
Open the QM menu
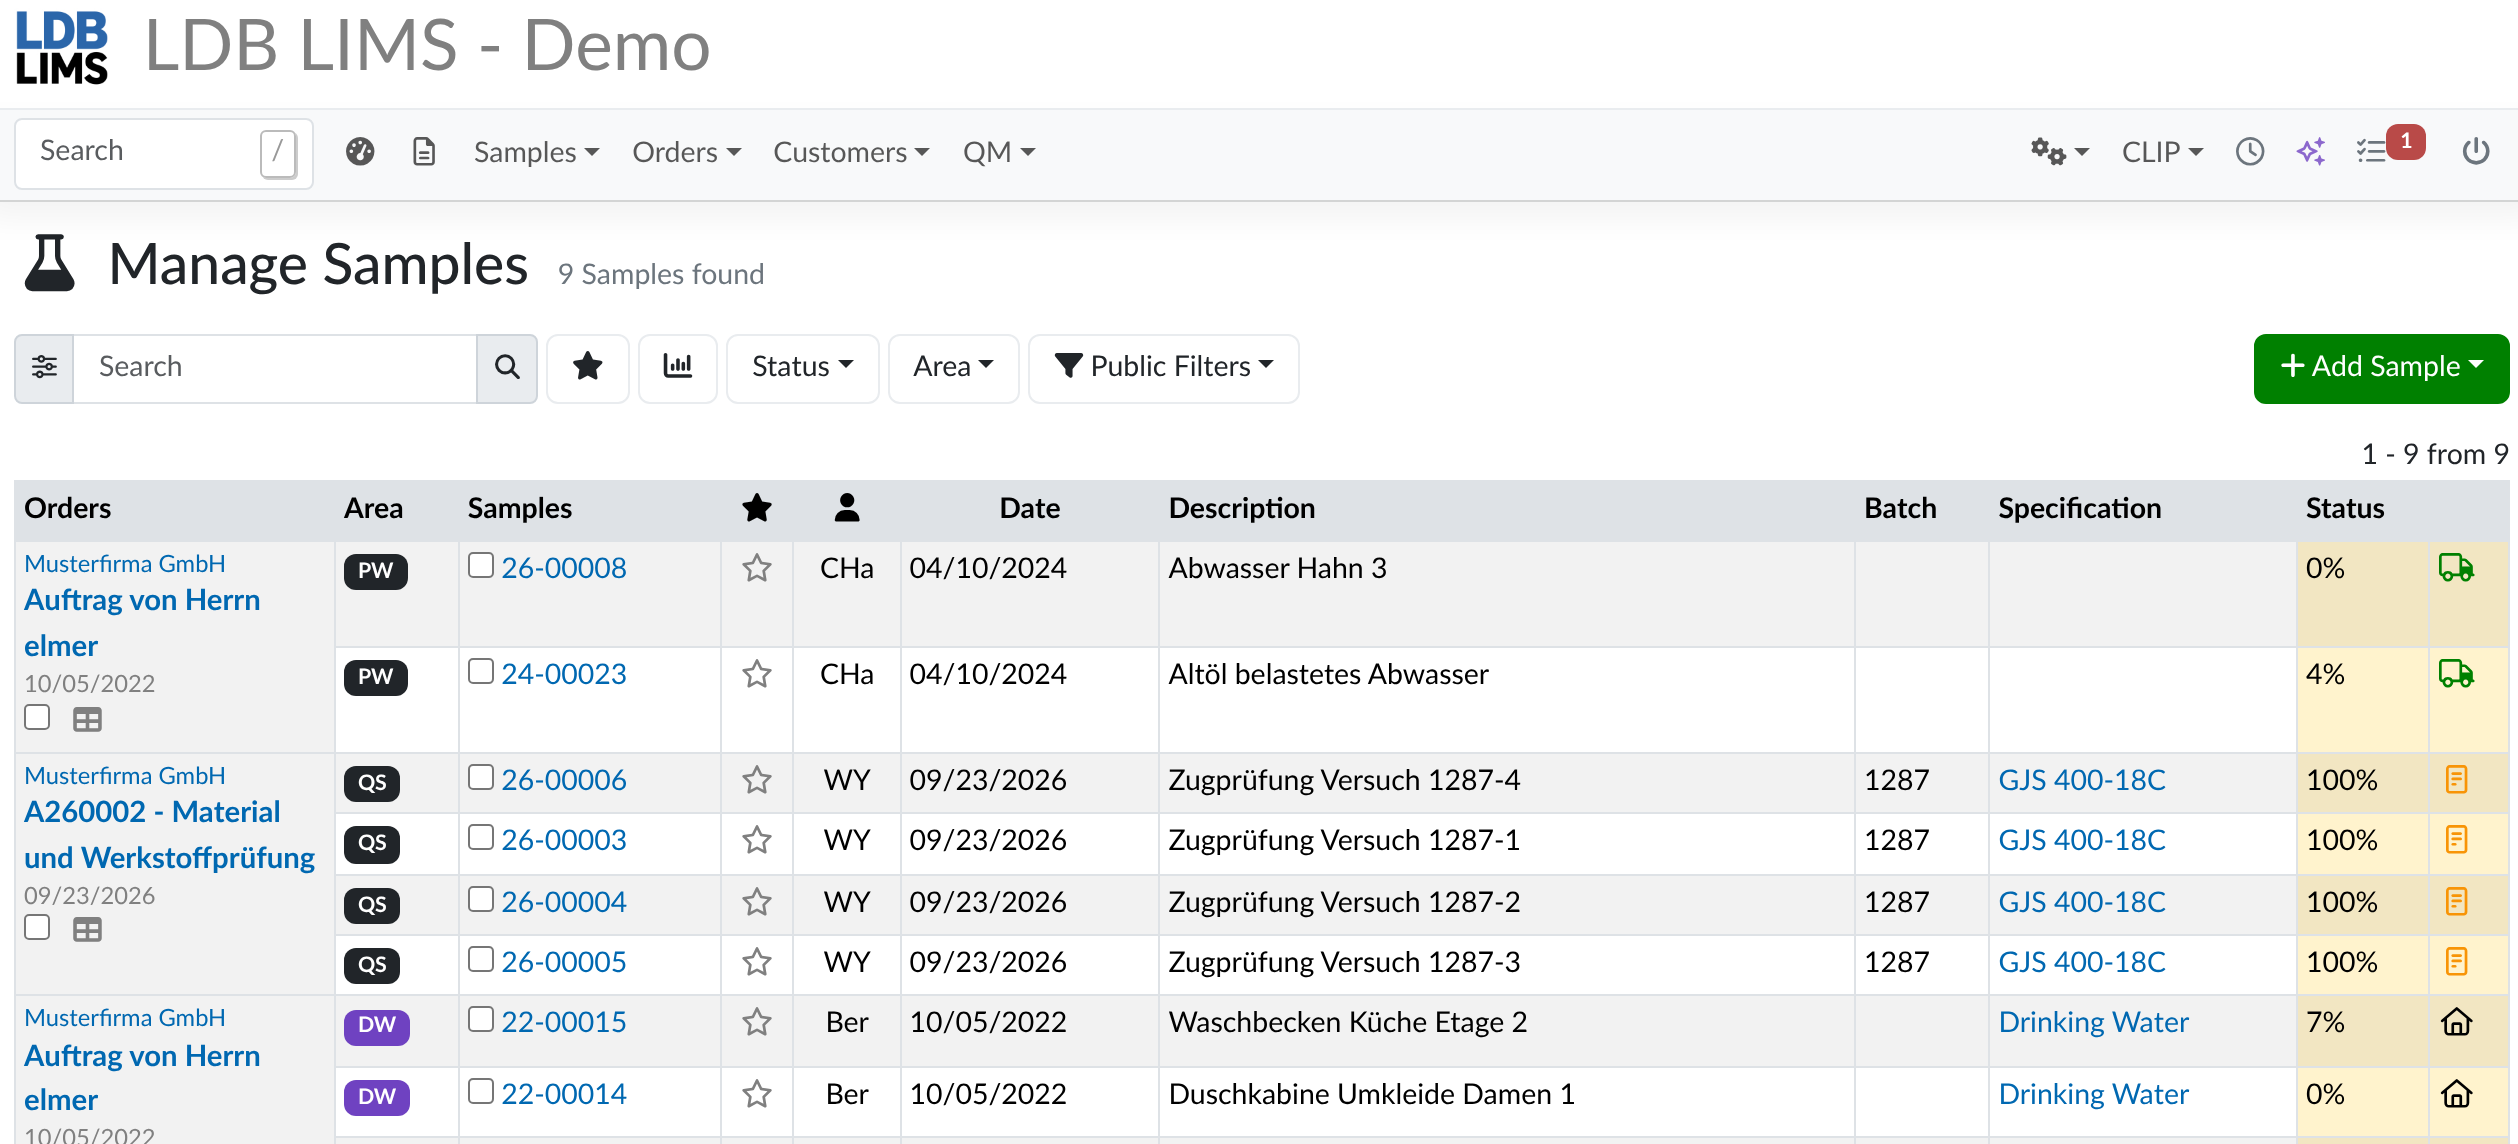point(998,152)
